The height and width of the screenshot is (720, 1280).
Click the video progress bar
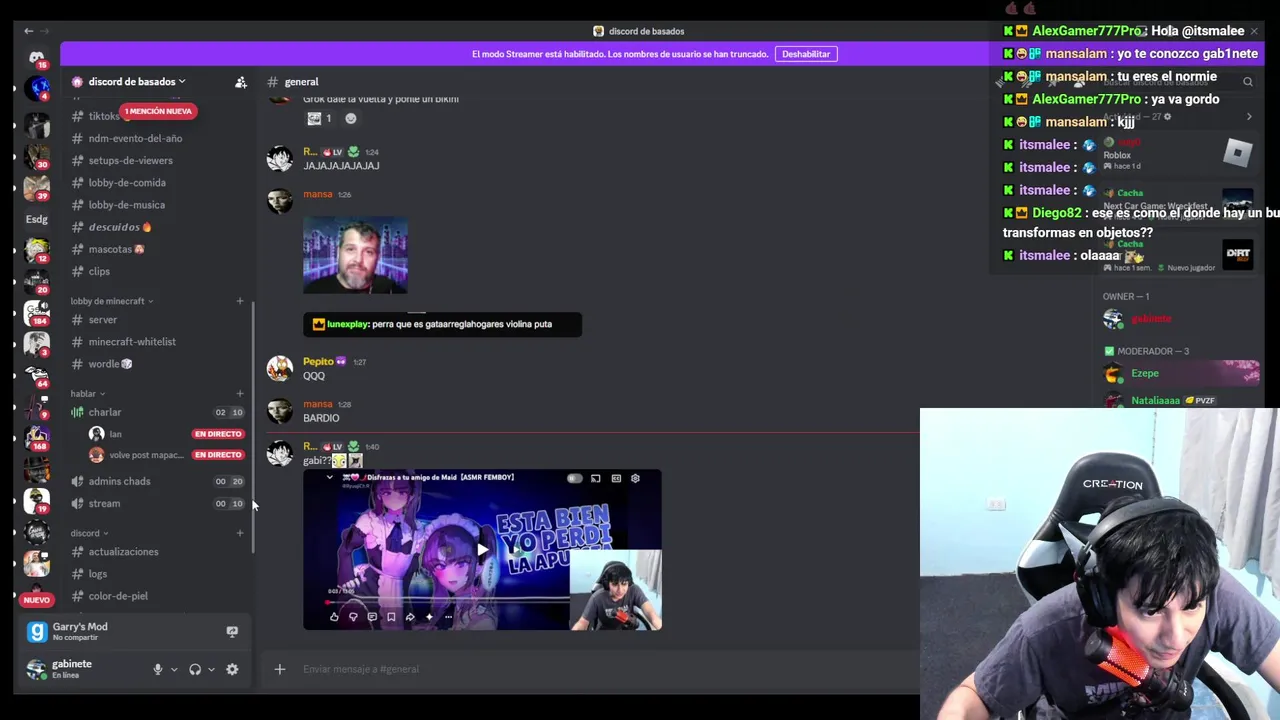450,601
